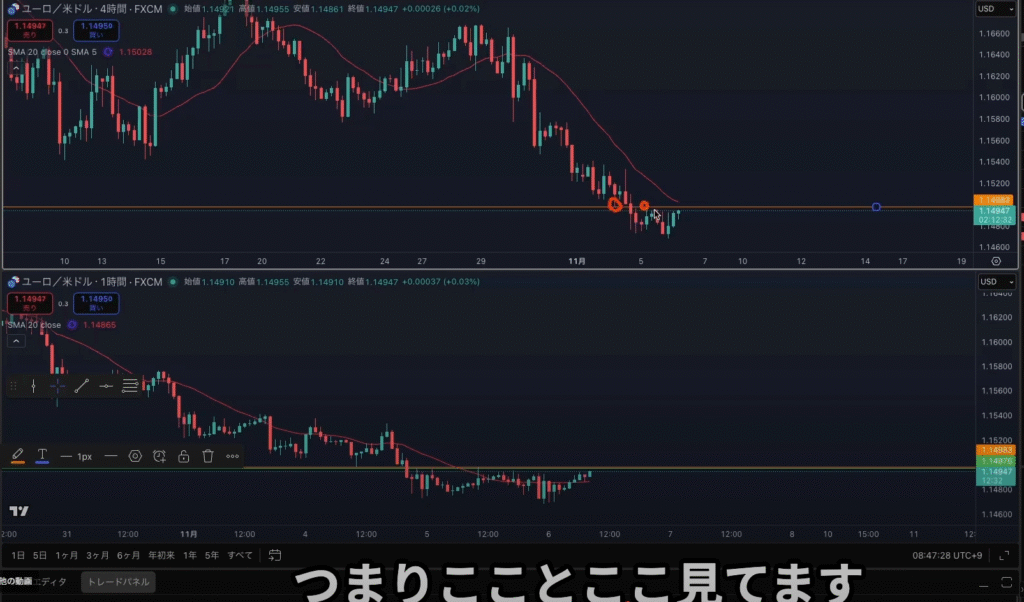Lock the selected drawing
Viewport: 1024px width, 602px height.
(x=184, y=456)
